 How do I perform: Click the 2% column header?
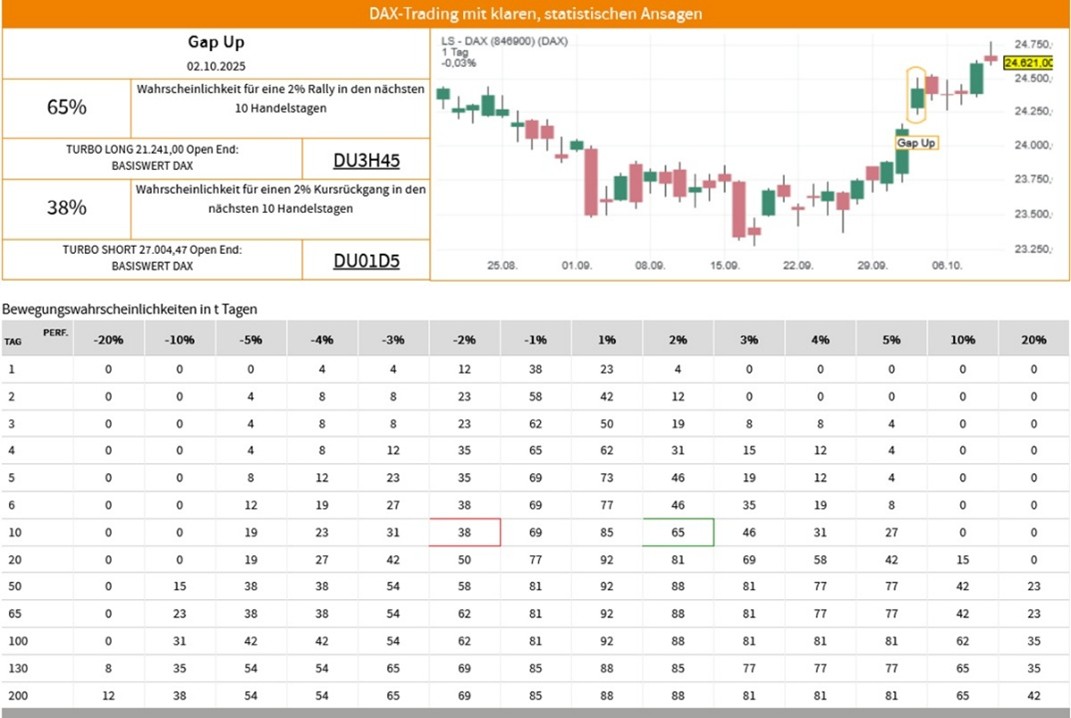click(678, 339)
